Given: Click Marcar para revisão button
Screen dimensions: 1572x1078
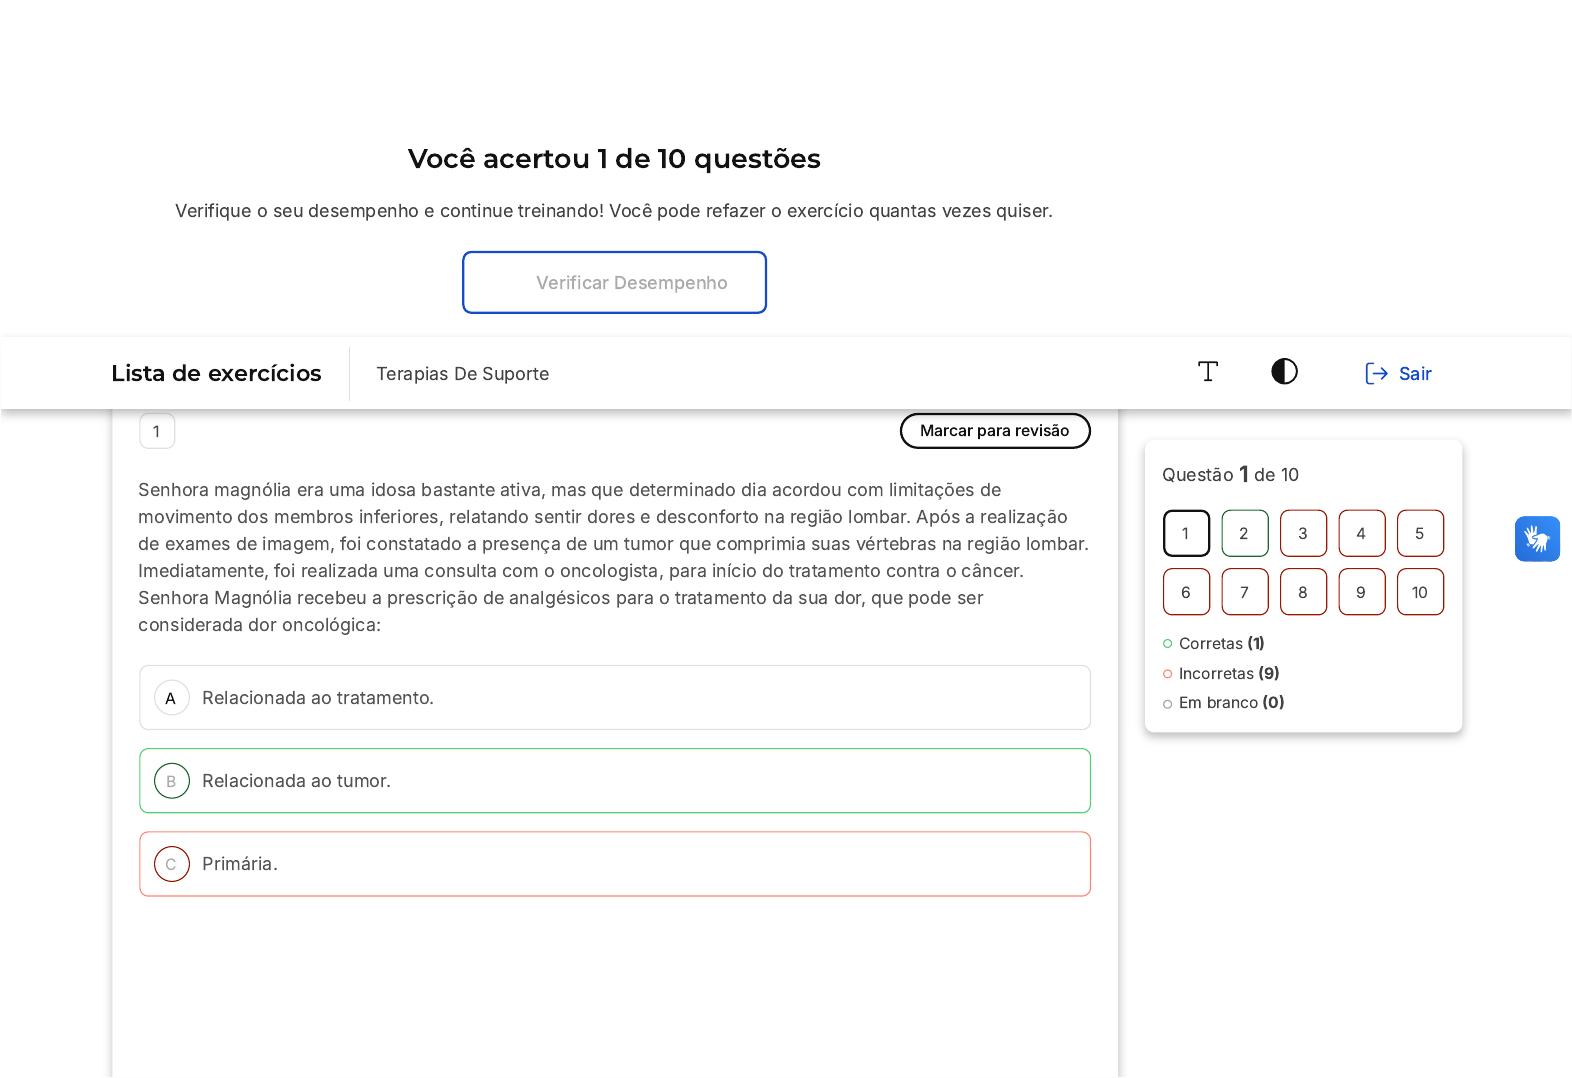Looking at the screenshot, I should [x=994, y=431].
